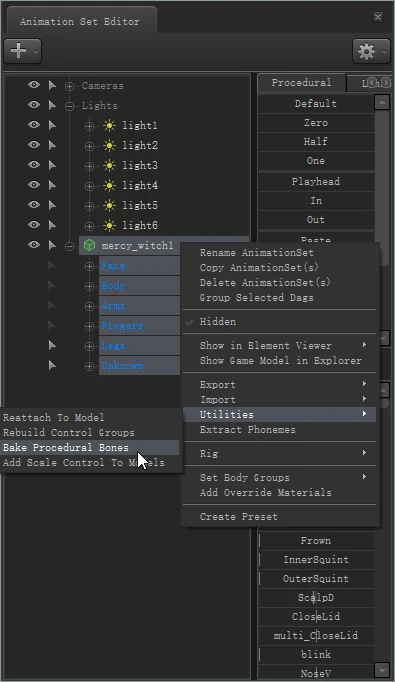
Task: Hide light4 using its eye icon
Action: (33, 185)
